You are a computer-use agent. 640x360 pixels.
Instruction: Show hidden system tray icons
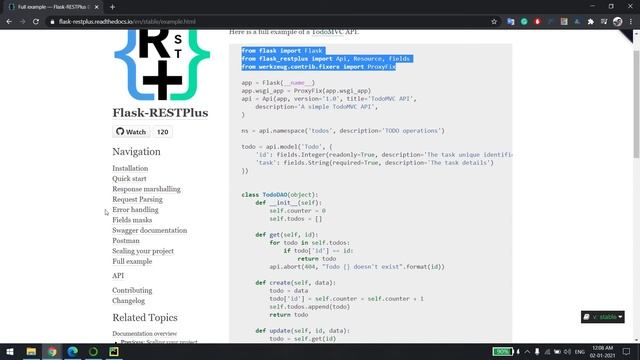(527, 351)
